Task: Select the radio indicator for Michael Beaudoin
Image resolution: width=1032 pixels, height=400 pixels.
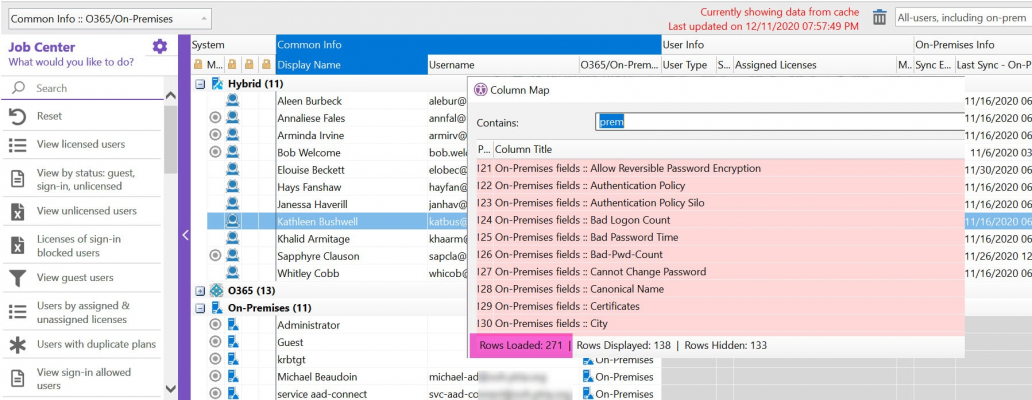Action: point(215,376)
